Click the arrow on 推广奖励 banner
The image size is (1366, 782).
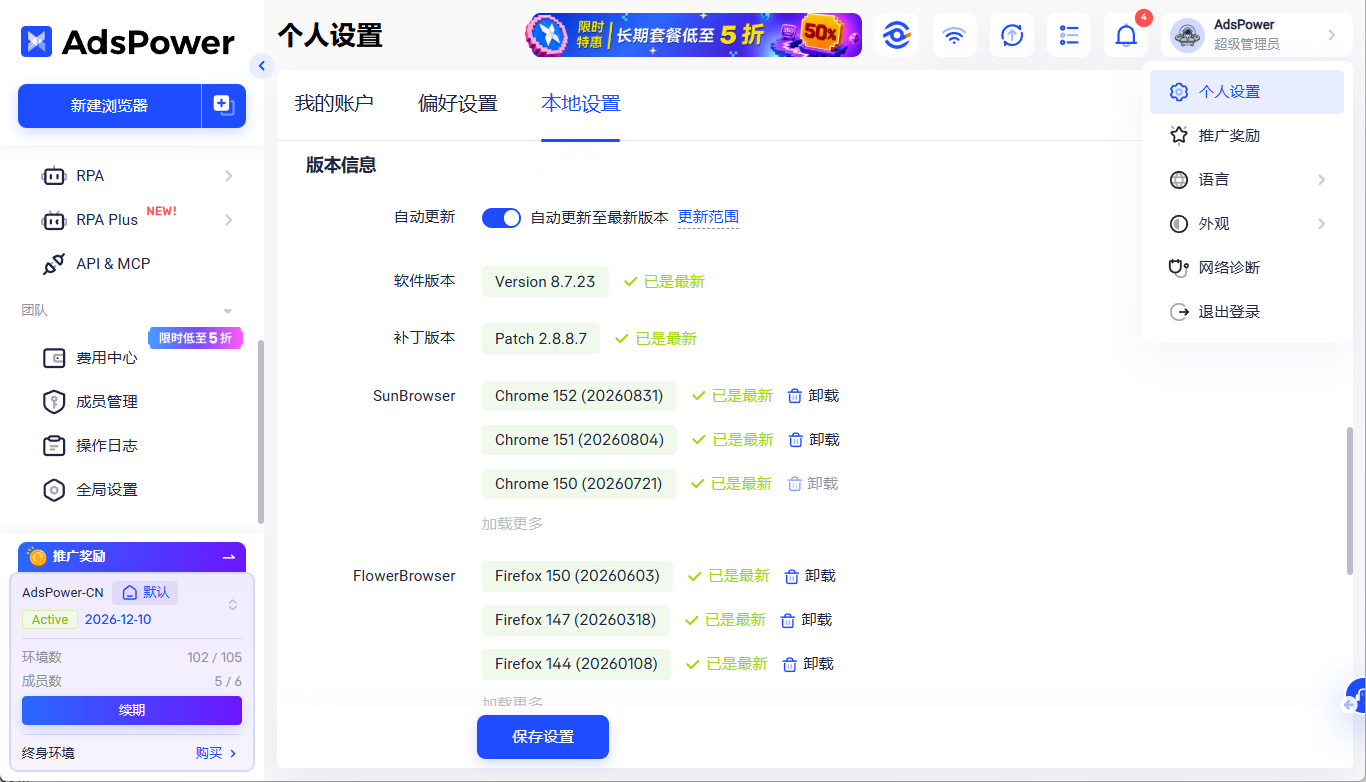click(x=229, y=557)
